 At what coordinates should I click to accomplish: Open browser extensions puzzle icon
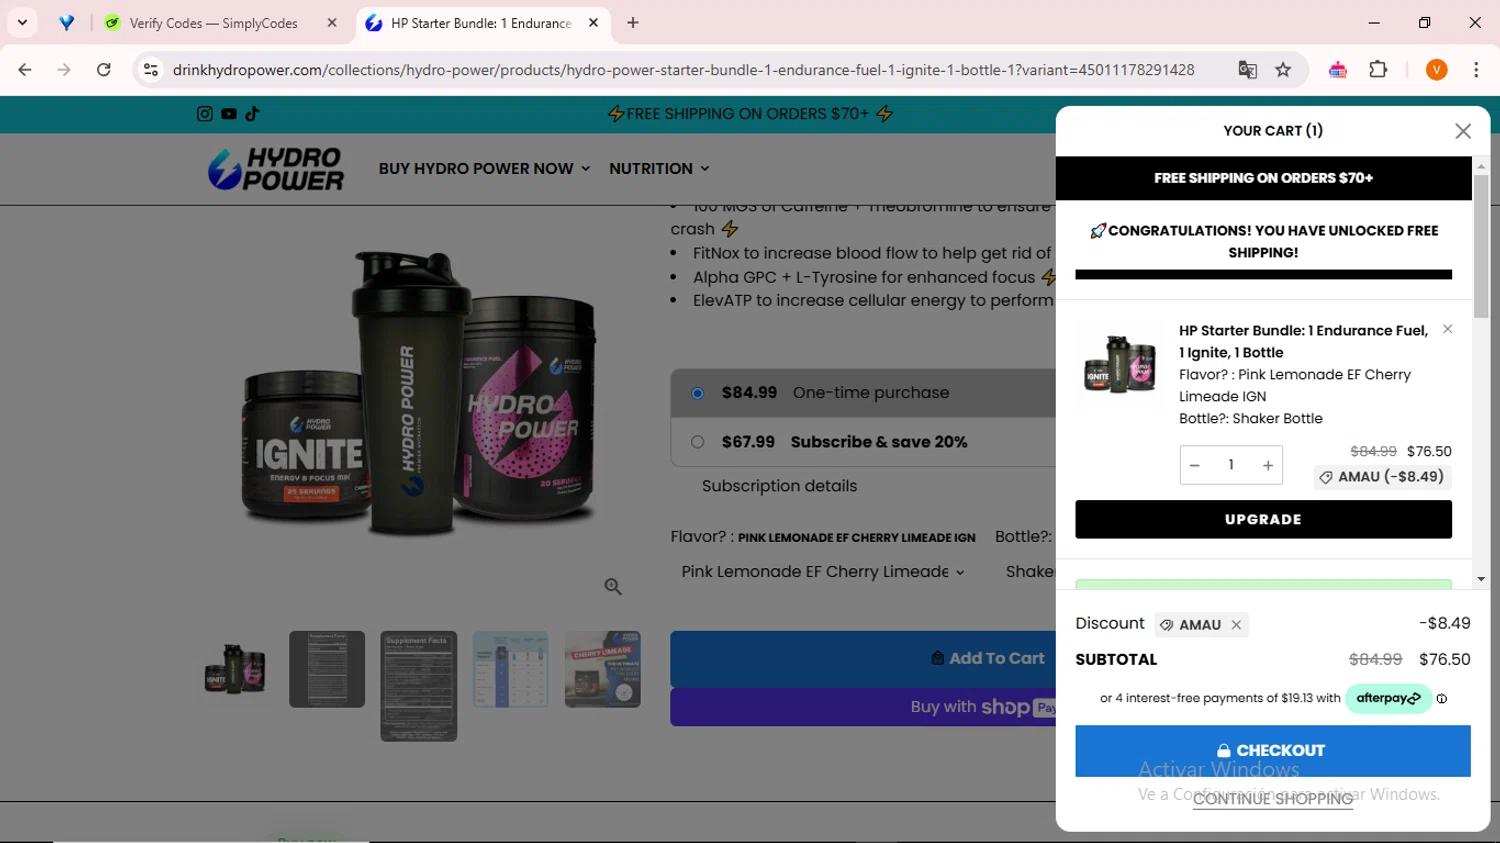pos(1378,70)
